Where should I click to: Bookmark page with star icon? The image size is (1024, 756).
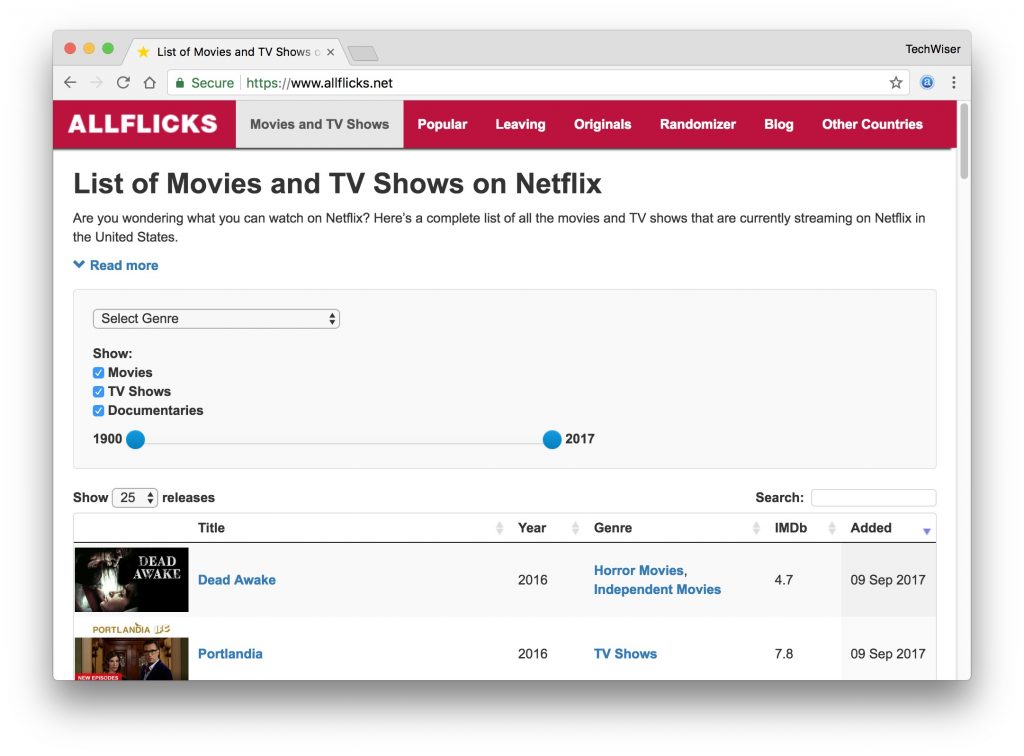click(x=895, y=83)
